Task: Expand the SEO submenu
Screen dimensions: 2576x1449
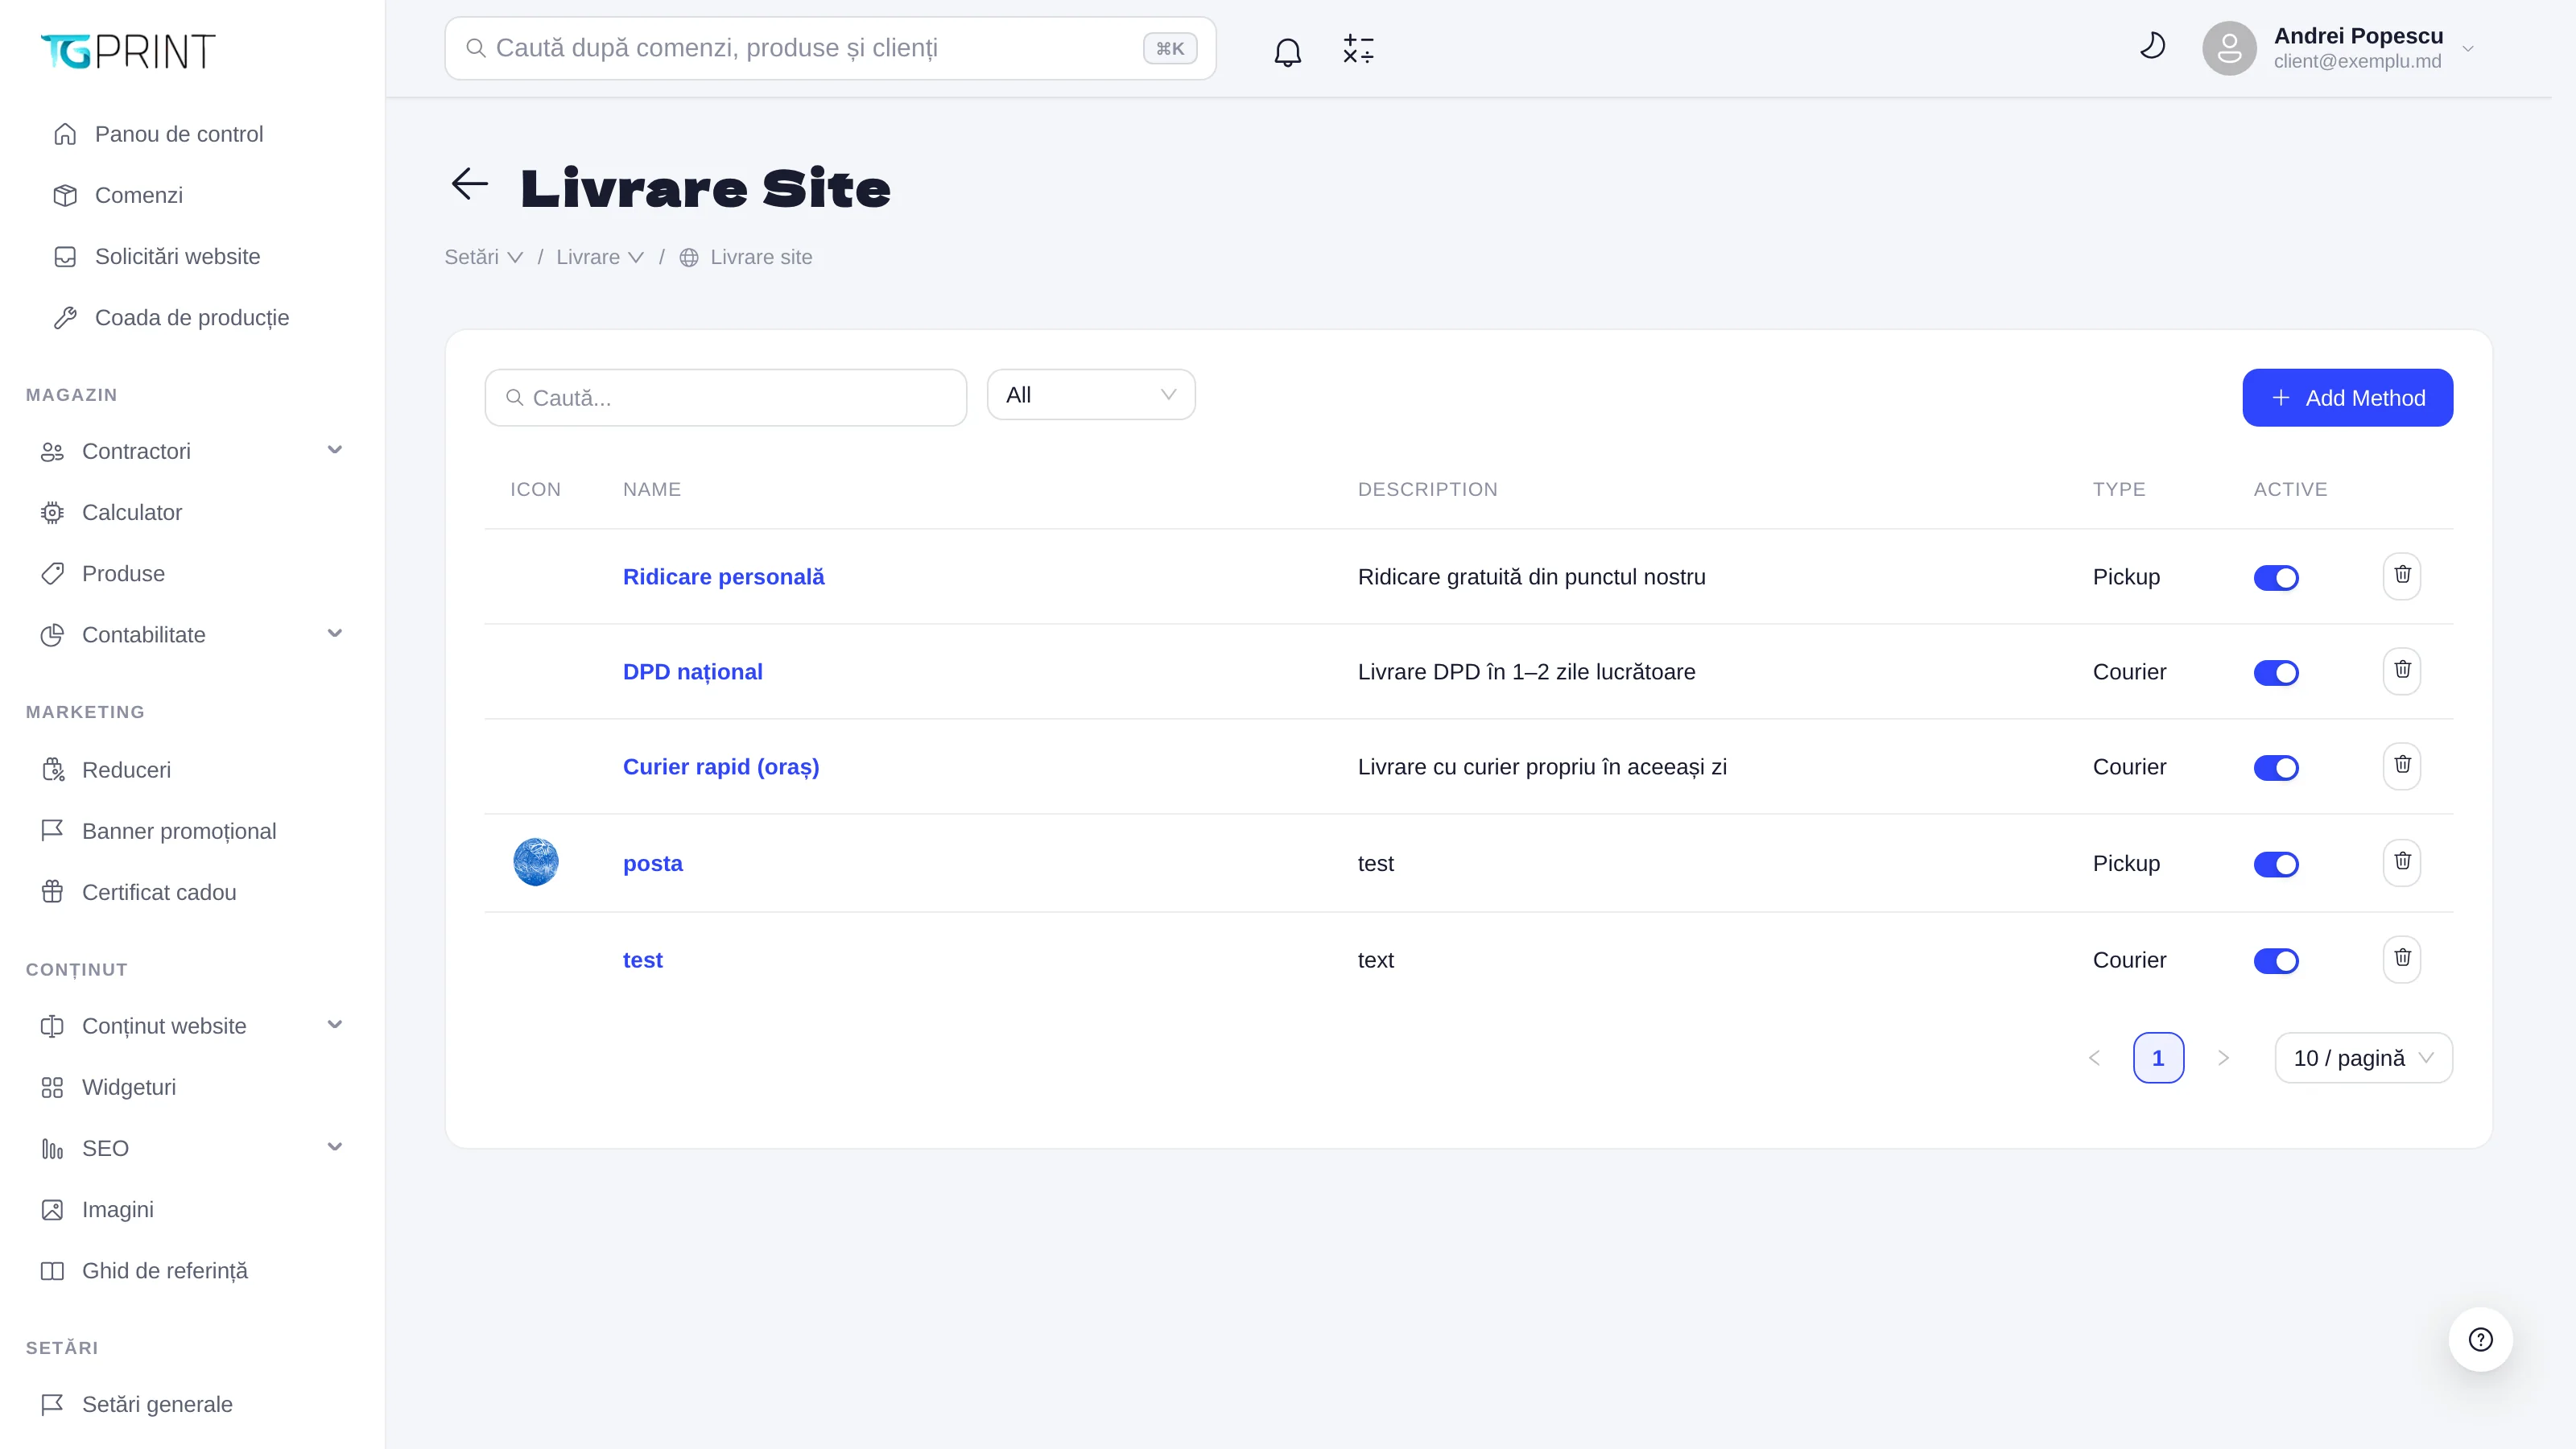Action: click(x=335, y=1147)
